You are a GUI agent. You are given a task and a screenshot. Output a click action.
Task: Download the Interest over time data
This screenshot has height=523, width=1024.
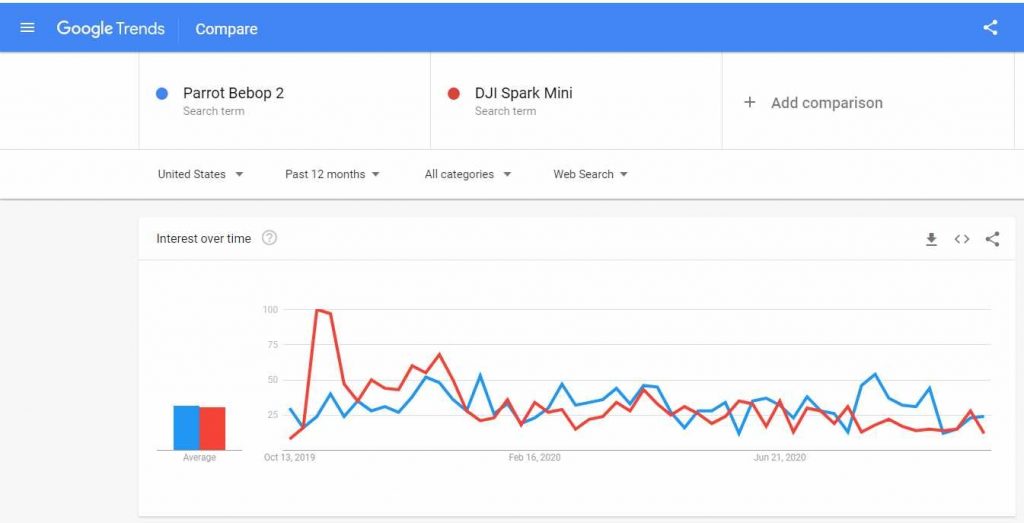click(x=931, y=239)
